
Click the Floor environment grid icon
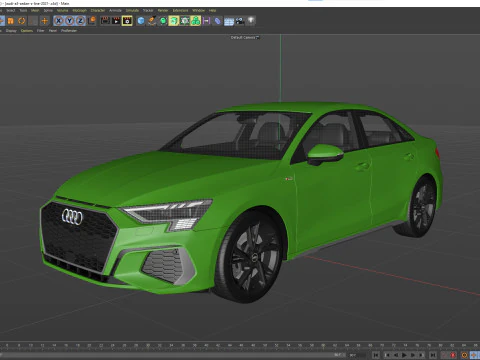click(x=229, y=22)
